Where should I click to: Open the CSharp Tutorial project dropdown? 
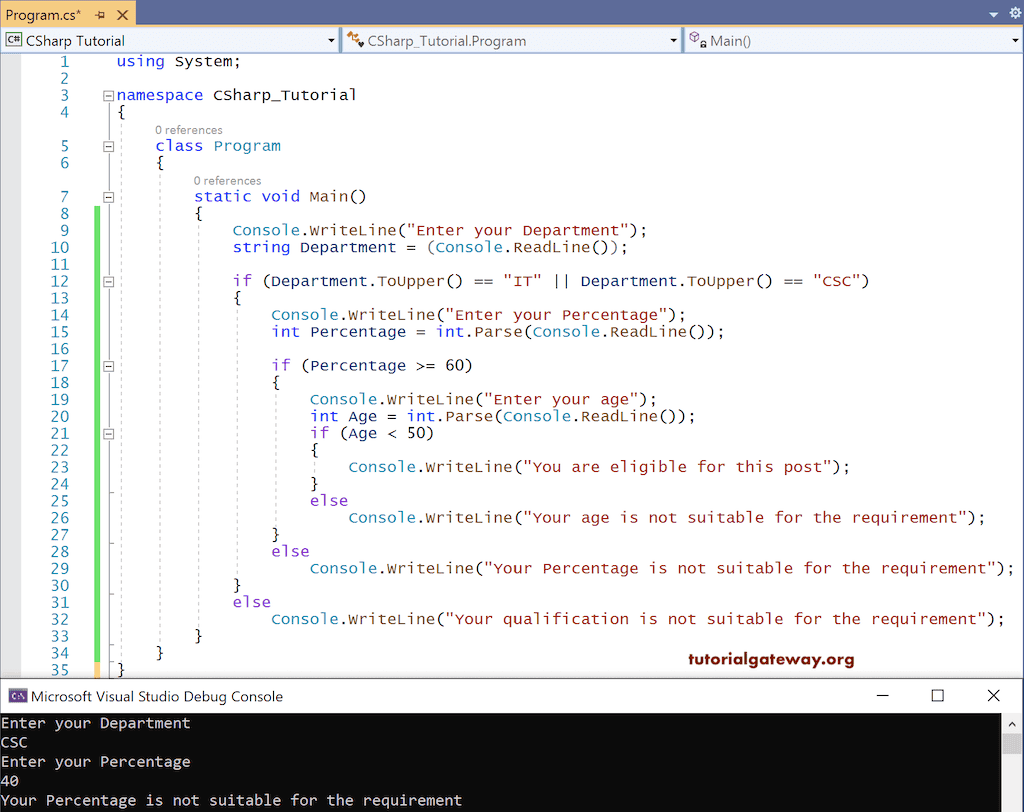(332, 39)
